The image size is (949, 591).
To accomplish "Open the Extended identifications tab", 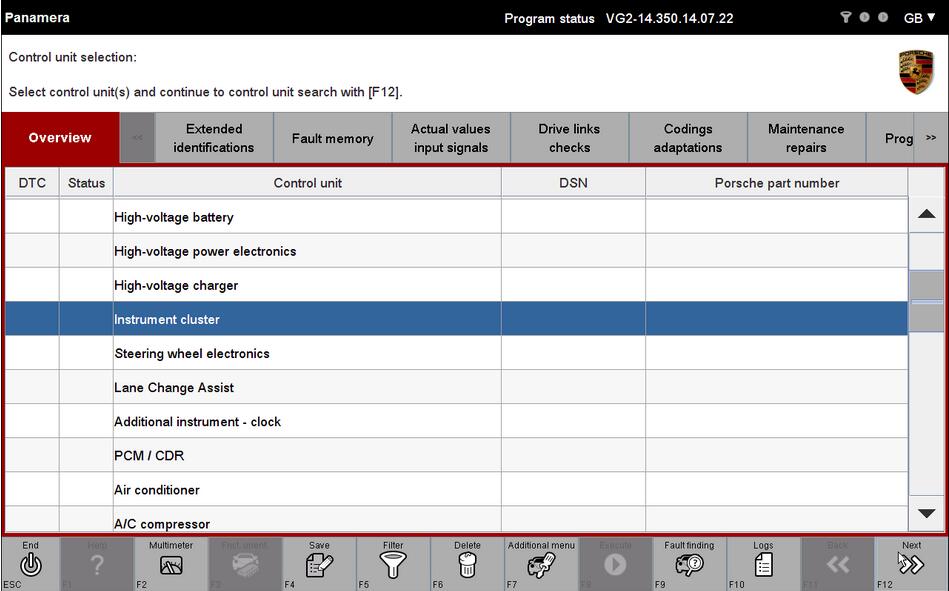I will click(x=214, y=138).
